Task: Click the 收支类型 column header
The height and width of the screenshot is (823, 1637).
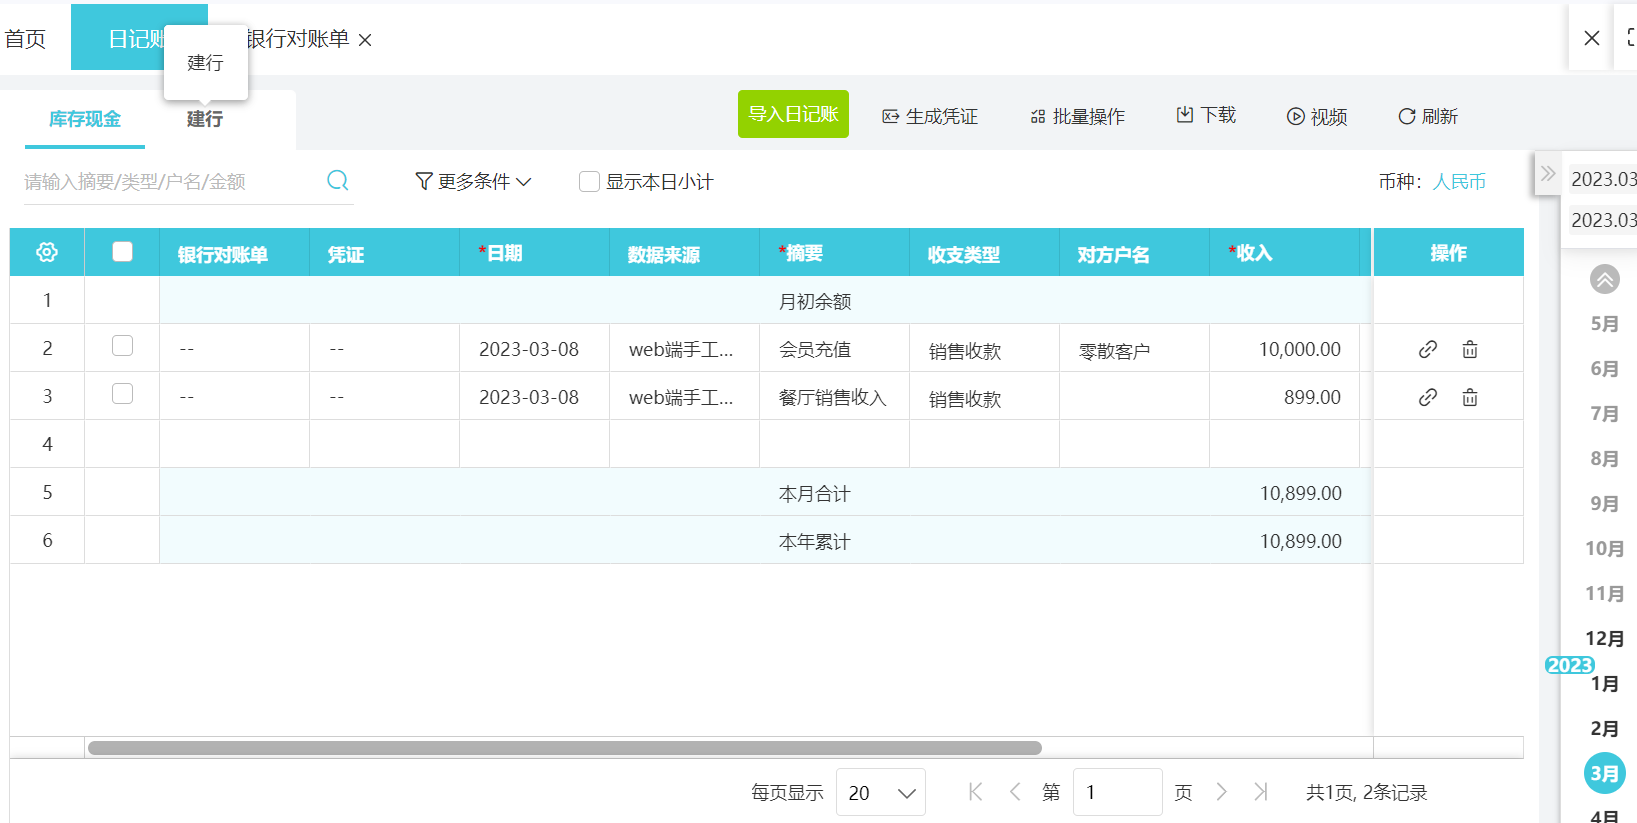Action: tap(985, 252)
